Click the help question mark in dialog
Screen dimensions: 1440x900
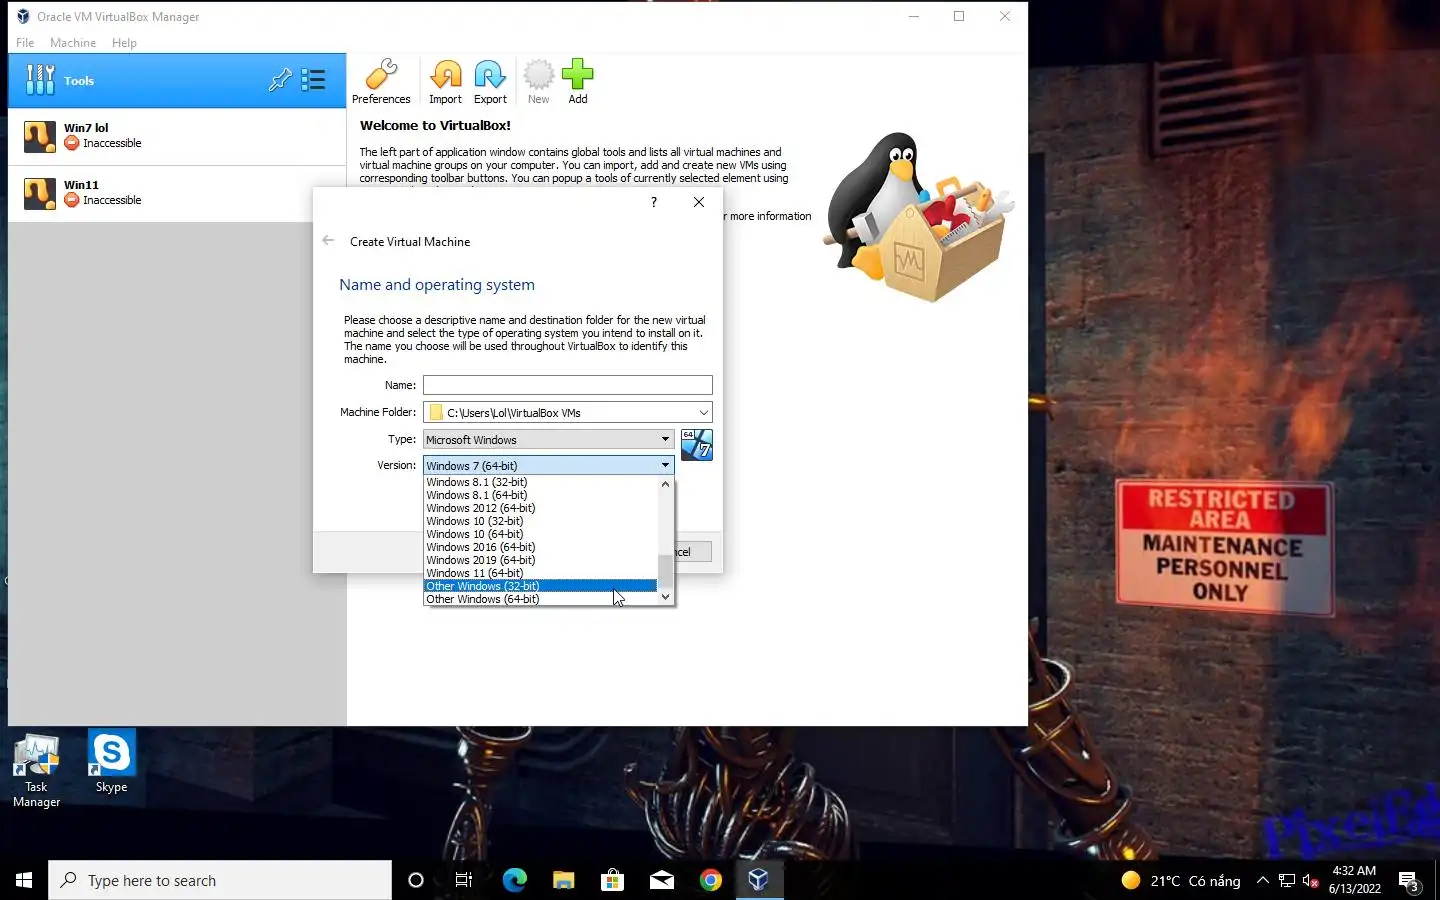pyautogui.click(x=654, y=202)
